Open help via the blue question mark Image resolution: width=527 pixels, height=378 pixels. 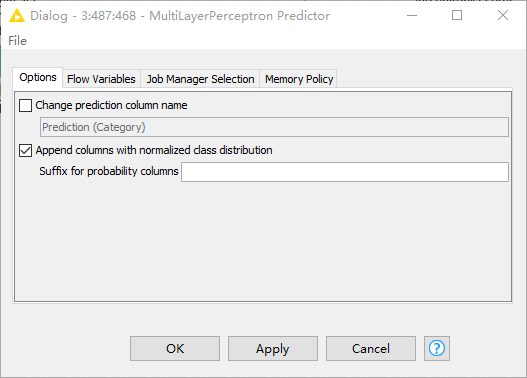pos(437,348)
